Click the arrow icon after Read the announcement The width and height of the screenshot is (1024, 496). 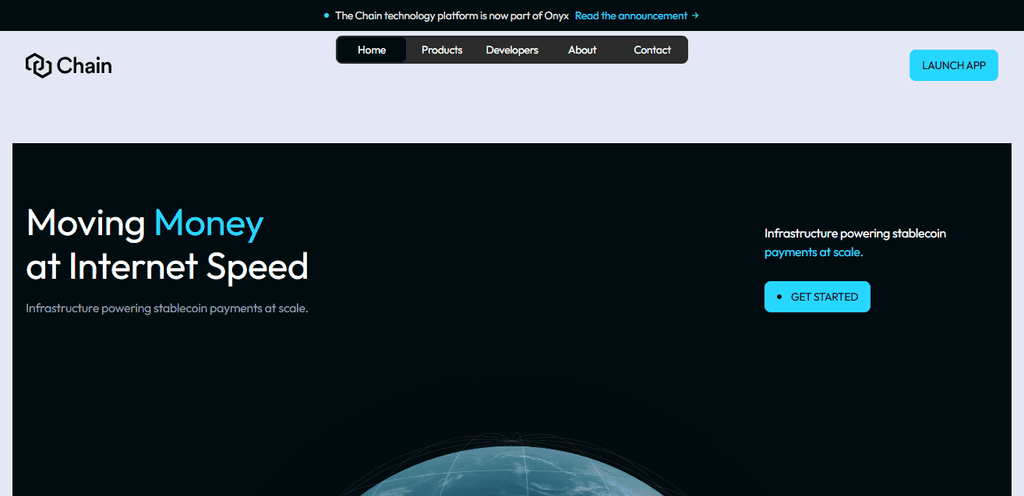click(x=695, y=16)
